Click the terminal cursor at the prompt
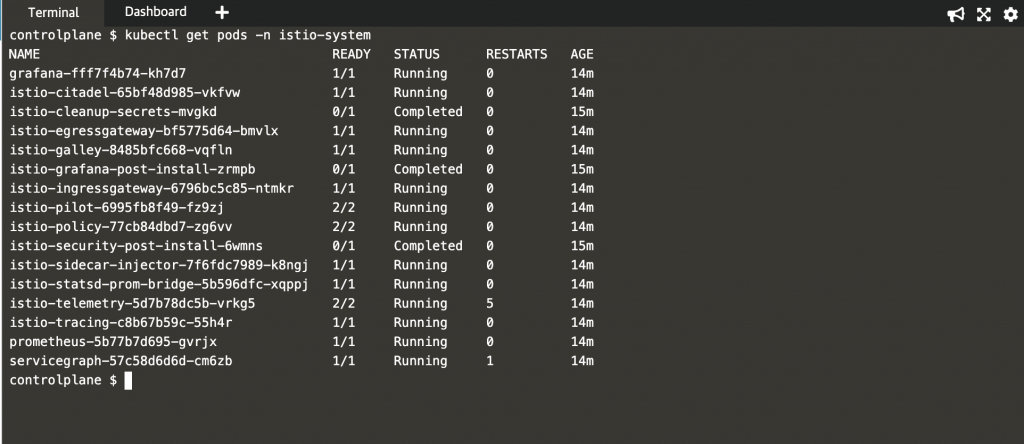 [128, 381]
